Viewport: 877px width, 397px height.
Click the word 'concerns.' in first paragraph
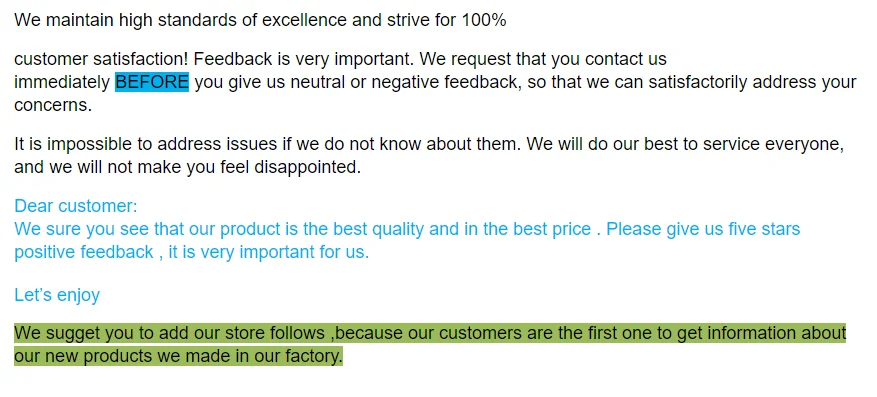53,105
